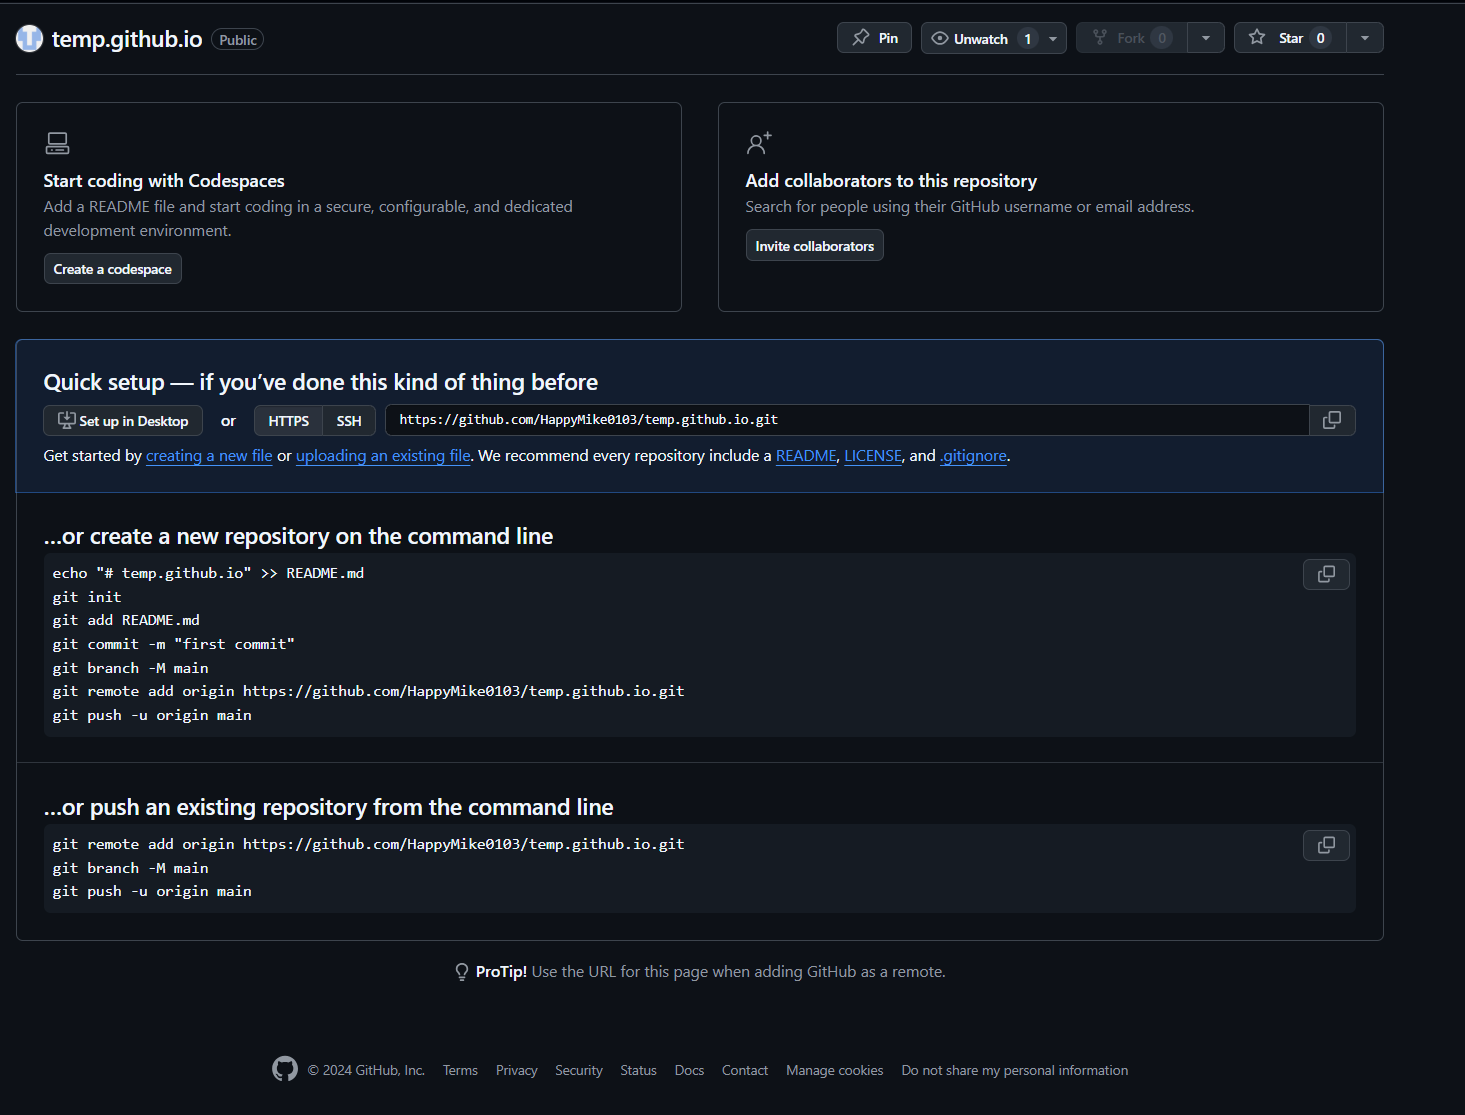The height and width of the screenshot is (1115, 1465).
Task: Open the .gitignore recommendation link
Action: point(973,456)
